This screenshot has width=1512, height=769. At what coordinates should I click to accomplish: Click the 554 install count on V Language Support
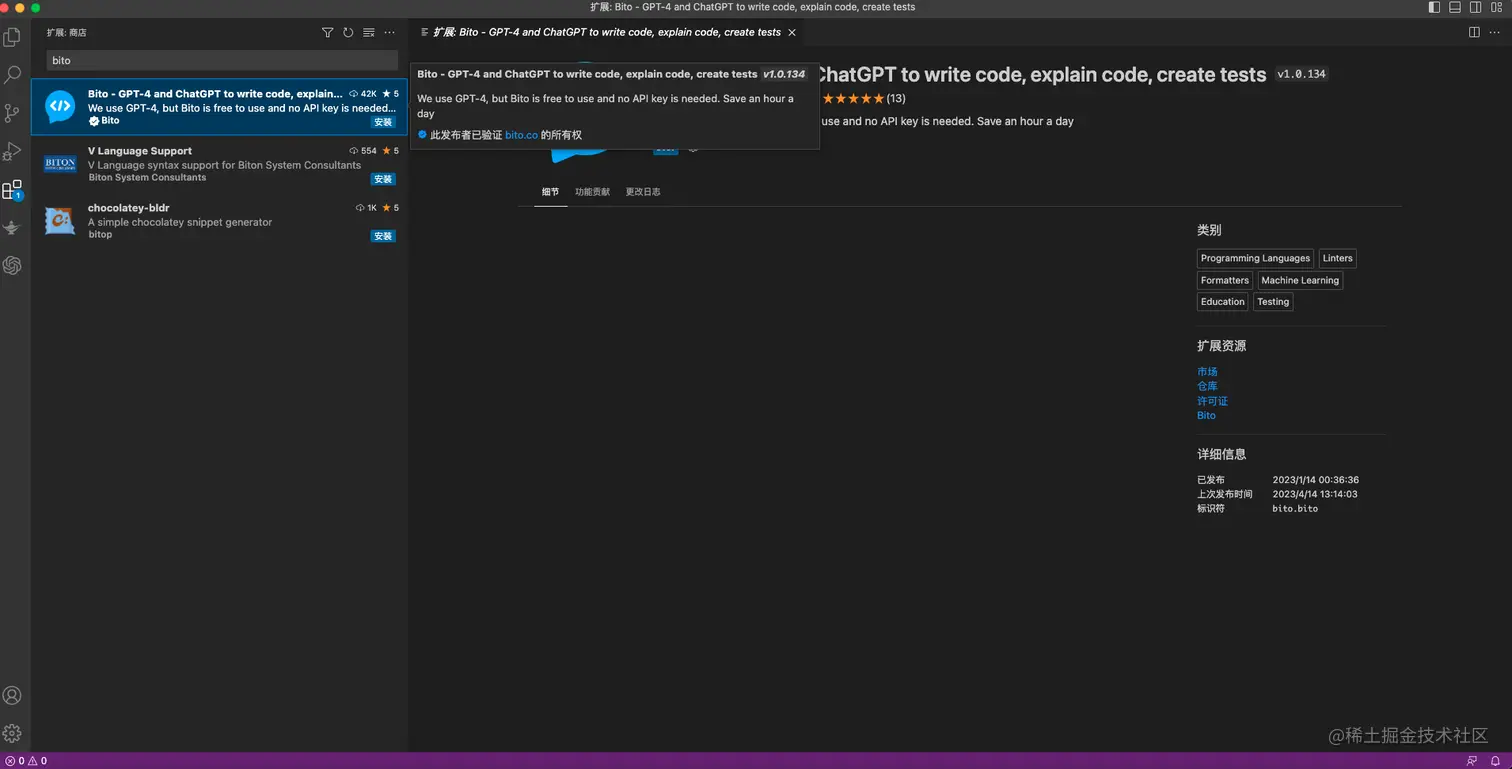pos(363,151)
